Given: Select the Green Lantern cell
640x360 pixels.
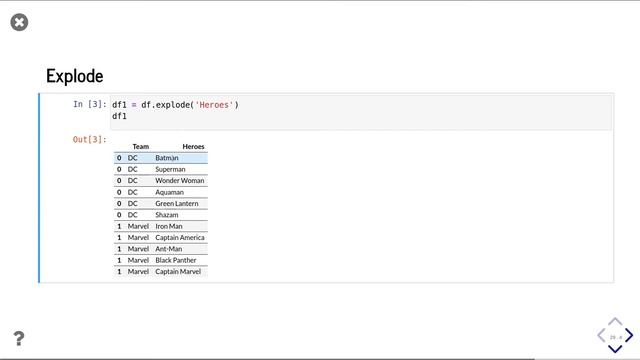Looking at the screenshot, I should click(x=177, y=204).
